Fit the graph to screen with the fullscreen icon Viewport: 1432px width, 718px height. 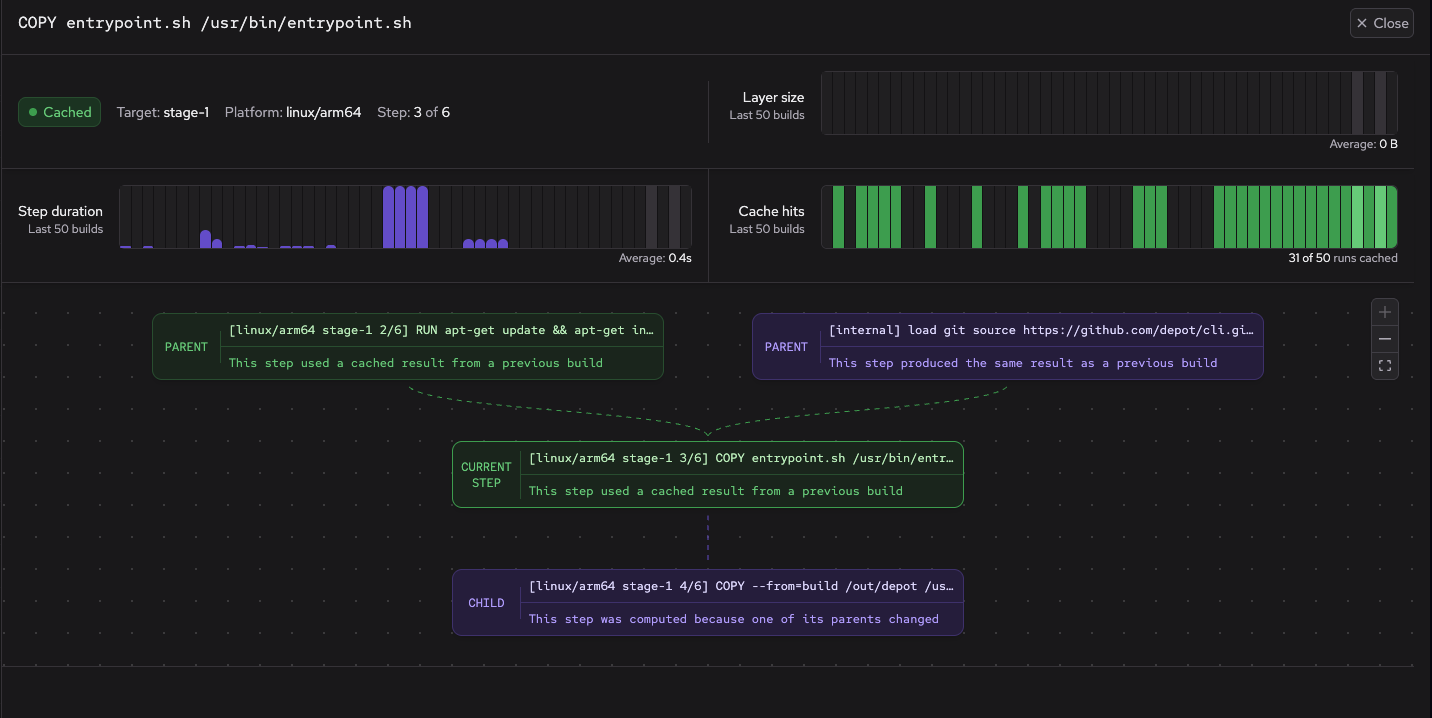click(x=1385, y=365)
